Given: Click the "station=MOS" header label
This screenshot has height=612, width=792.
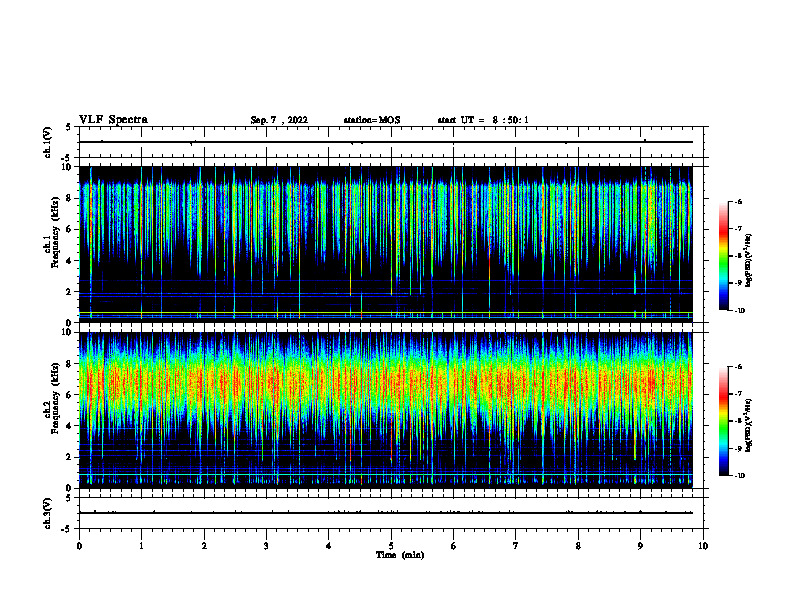Looking at the screenshot, I should click(372, 120).
